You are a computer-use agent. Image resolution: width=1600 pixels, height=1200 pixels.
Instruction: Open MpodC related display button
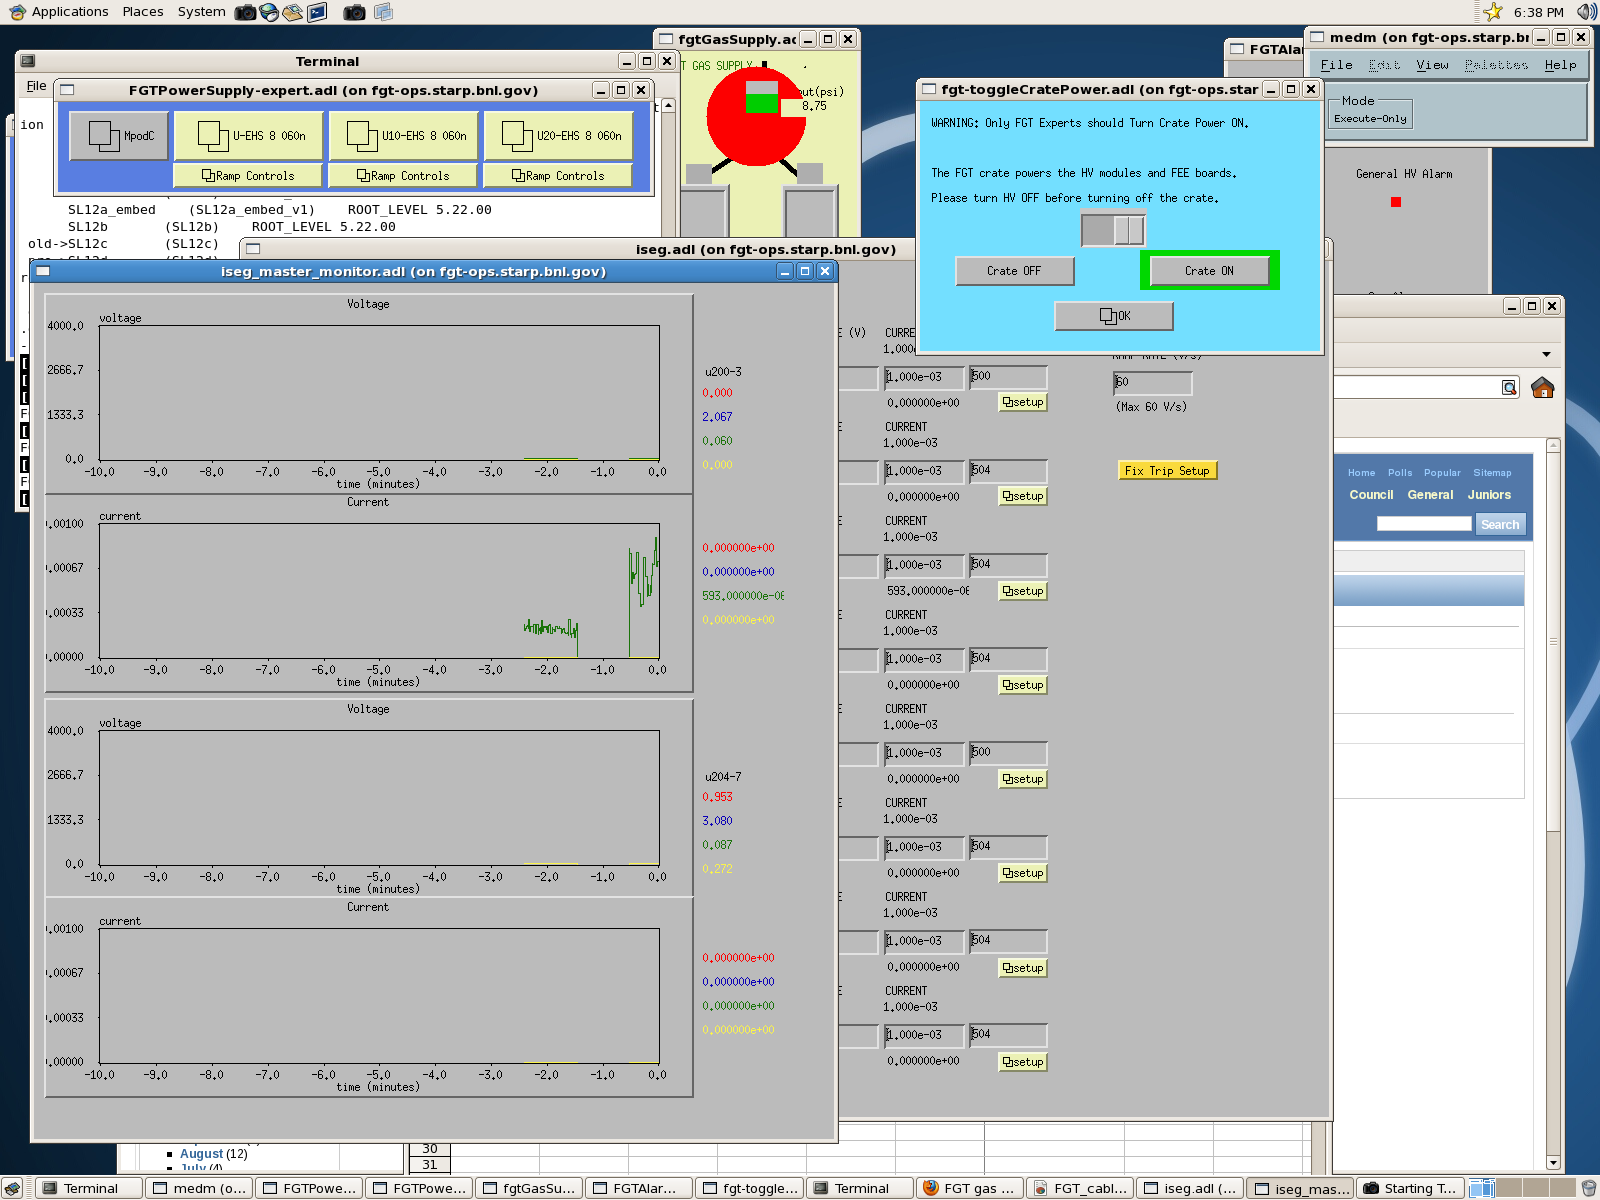pyautogui.click(x=119, y=136)
